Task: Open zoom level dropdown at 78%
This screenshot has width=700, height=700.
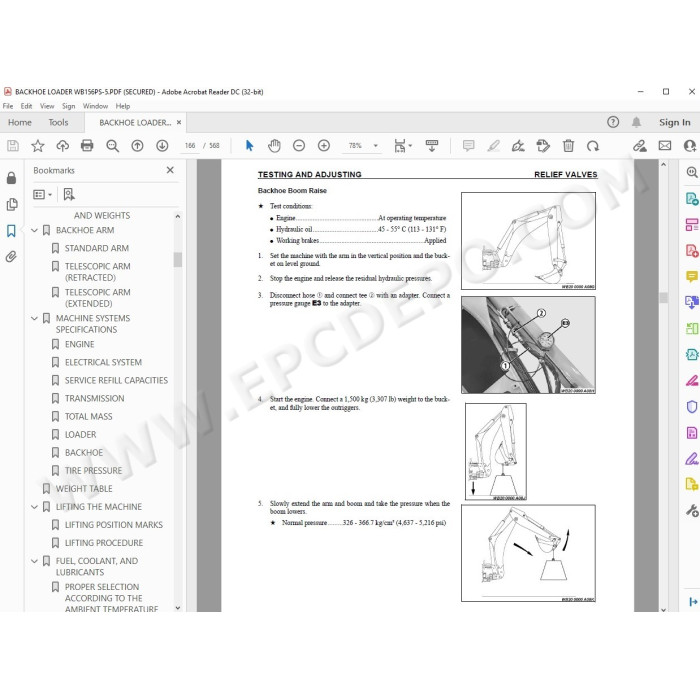Action: click(375, 146)
